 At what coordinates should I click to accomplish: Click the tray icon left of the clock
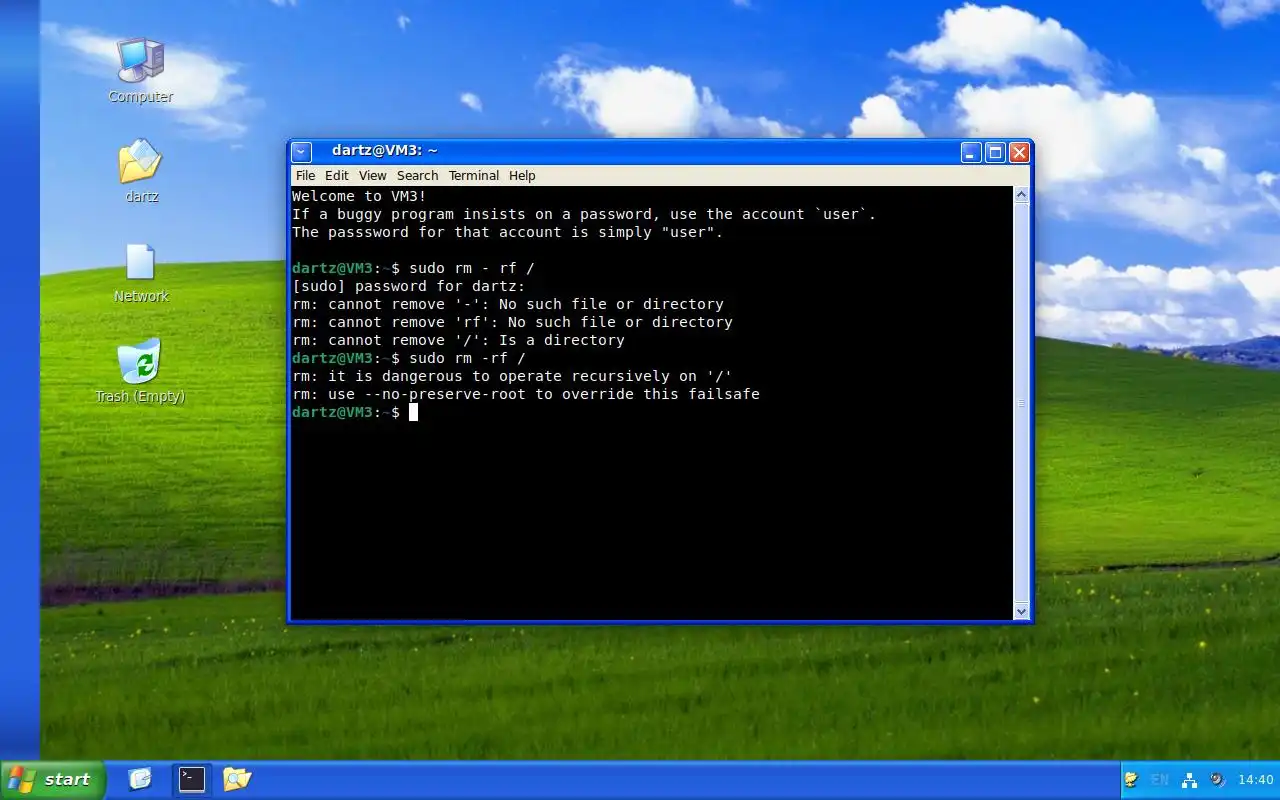tap(1217, 780)
